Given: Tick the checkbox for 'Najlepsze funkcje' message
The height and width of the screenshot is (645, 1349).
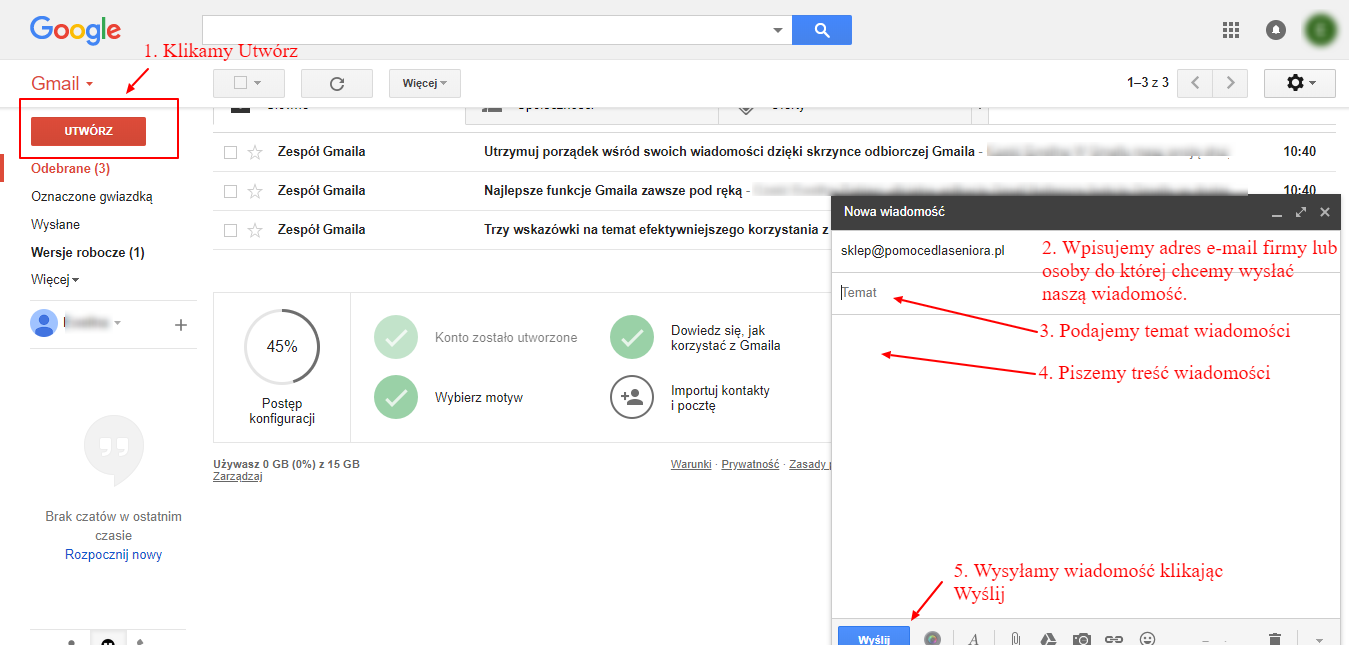Looking at the screenshot, I should 230,191.
